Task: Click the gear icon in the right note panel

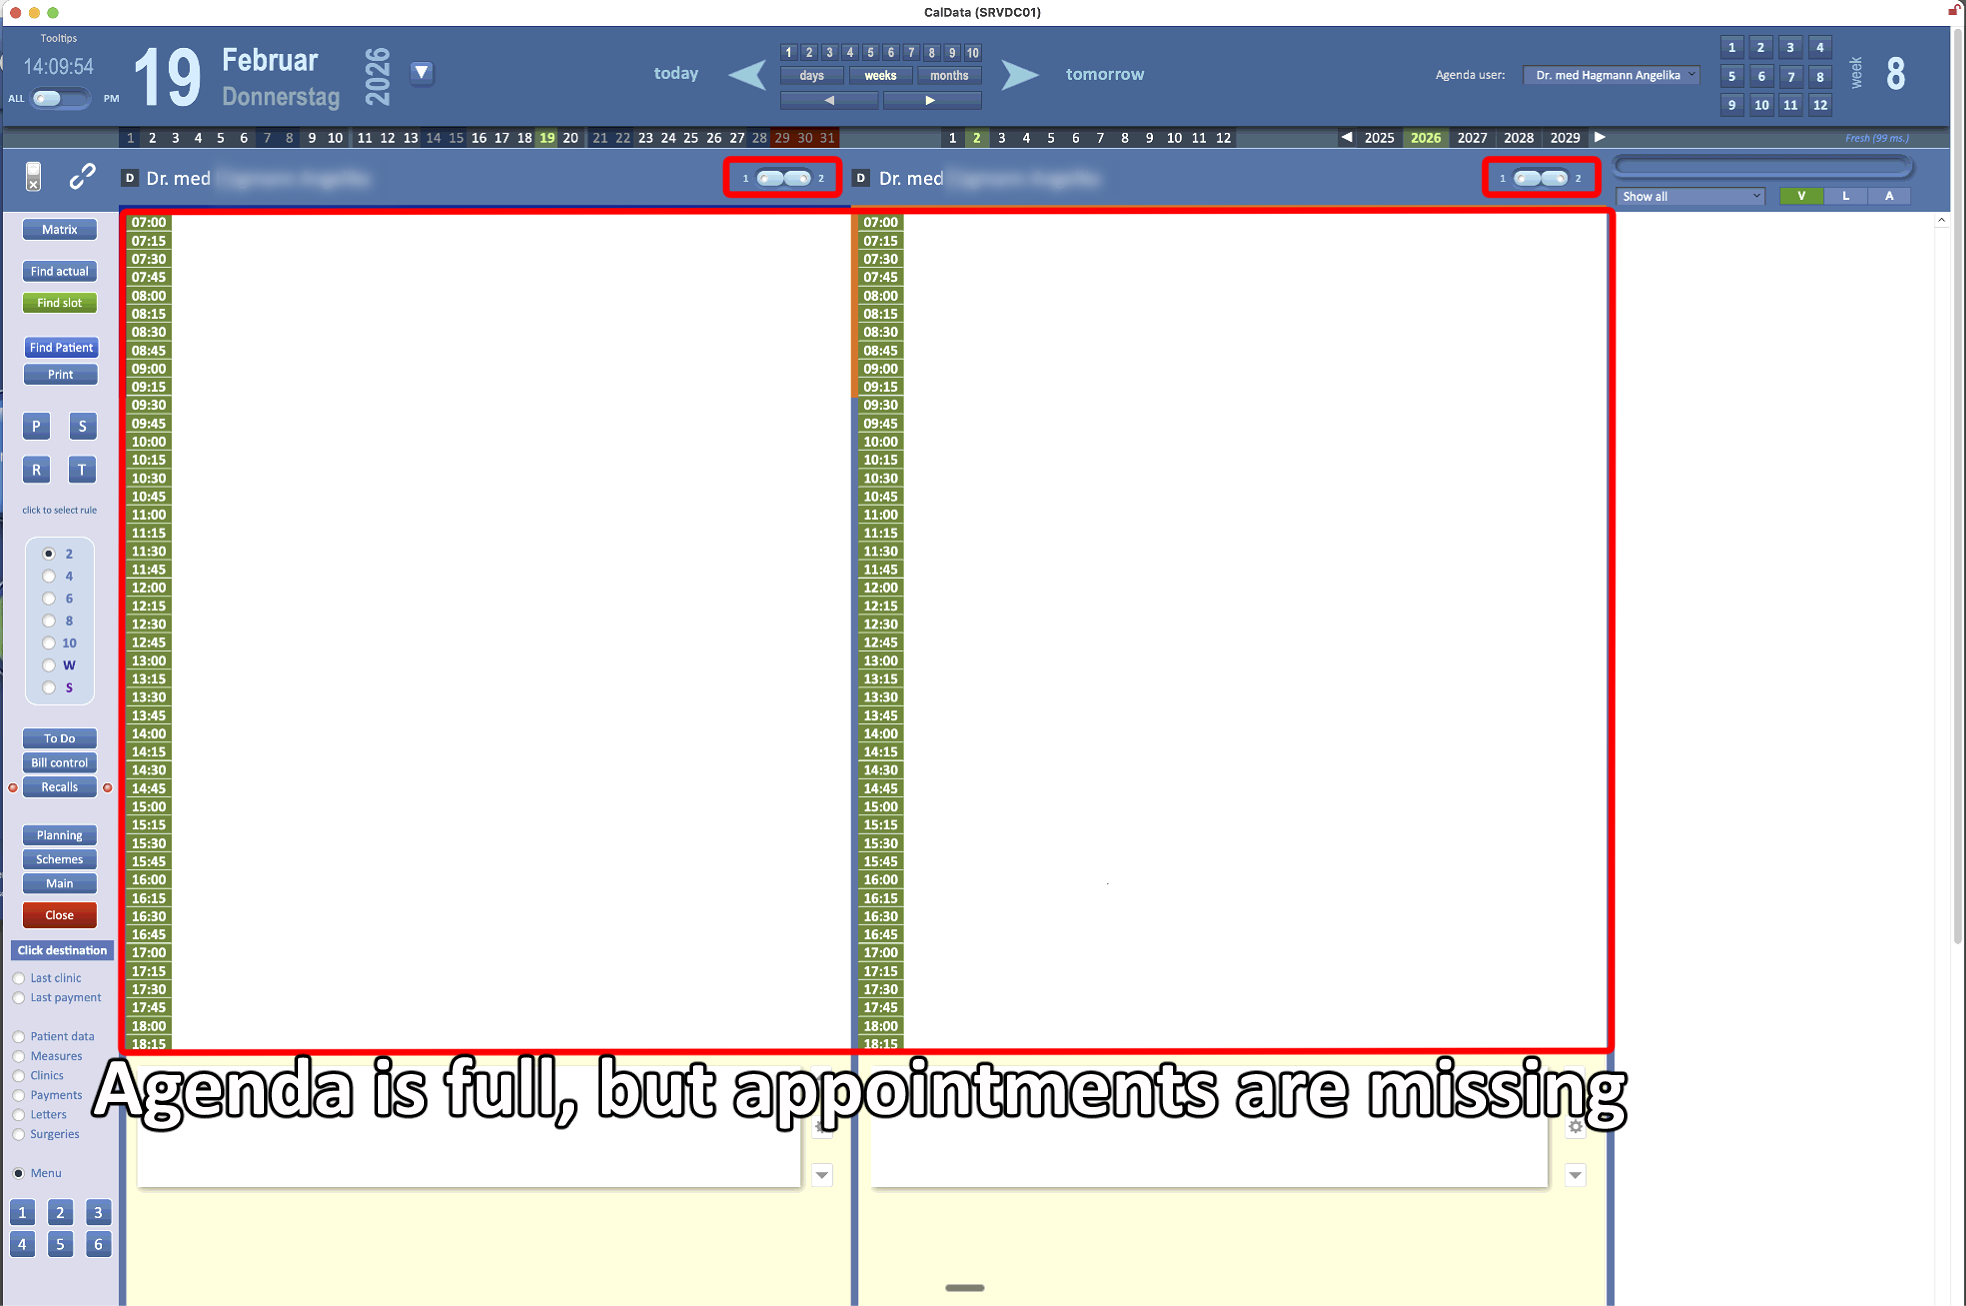Action: click(1575, 1127)
